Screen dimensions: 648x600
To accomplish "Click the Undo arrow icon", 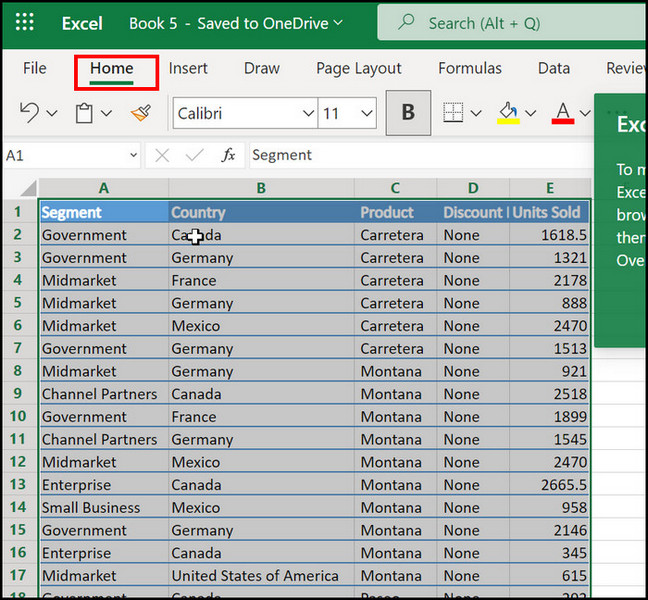I will tap(29, 112).
